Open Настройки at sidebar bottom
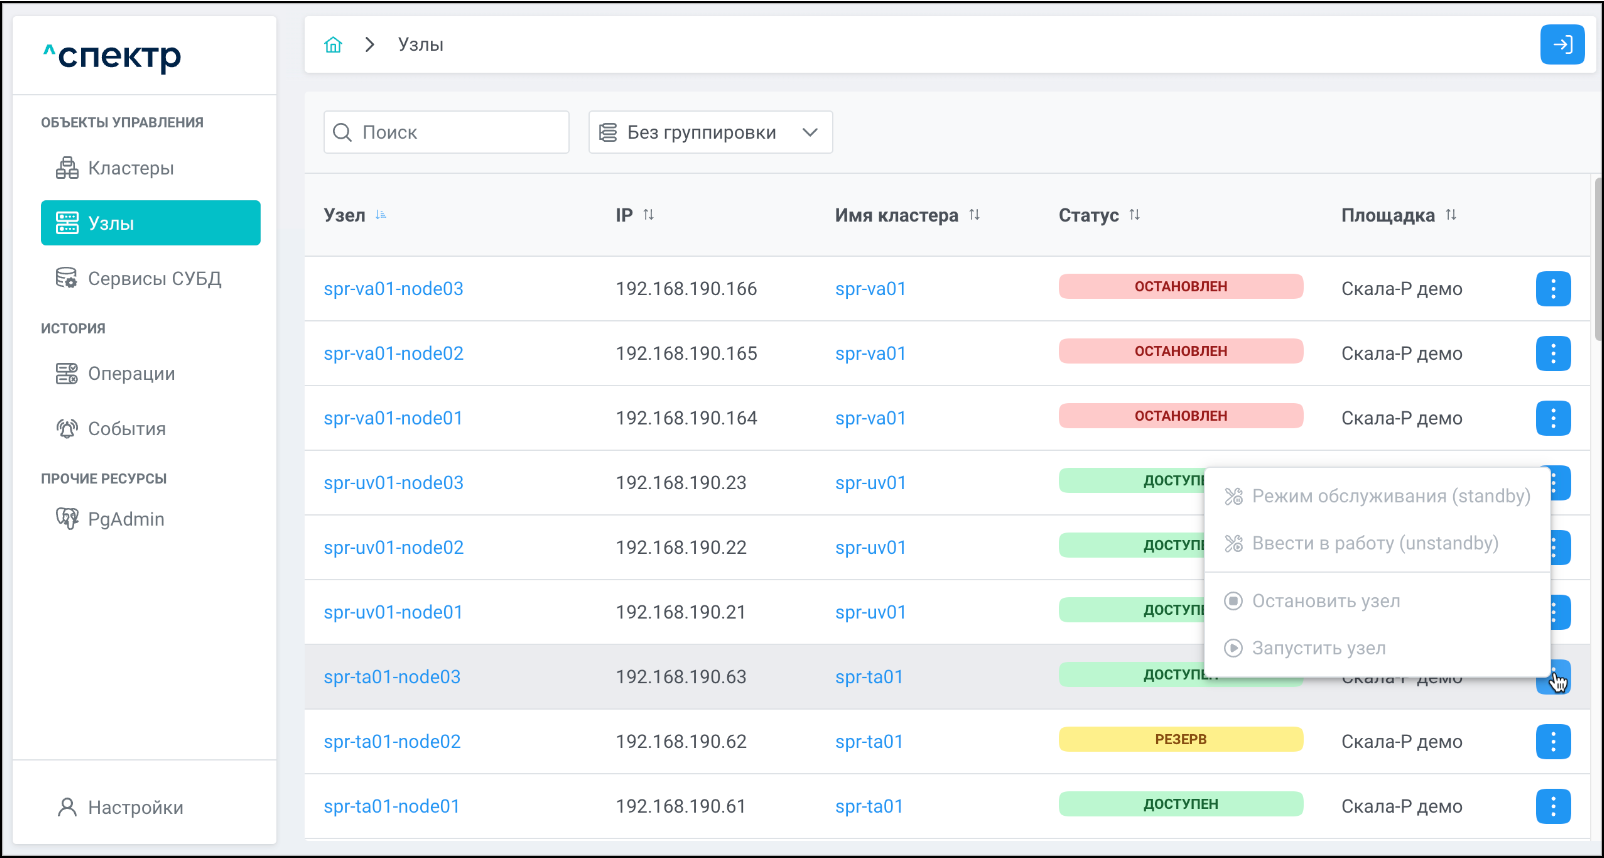1604x858 pixels. [x=135, y=808]
